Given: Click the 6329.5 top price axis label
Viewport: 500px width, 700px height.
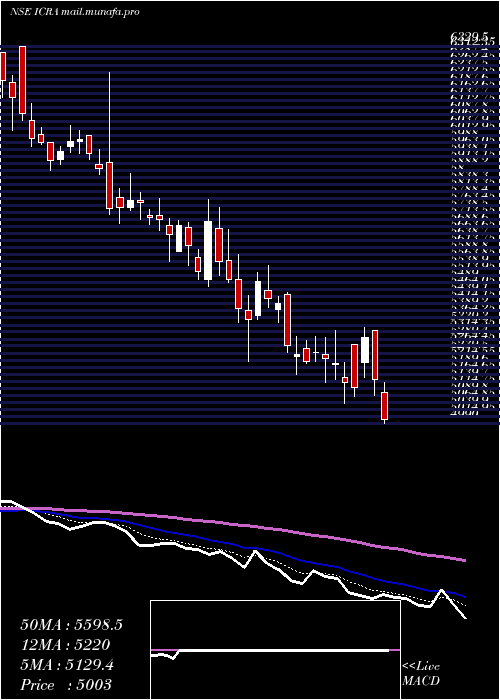Looking at the screenshot, I should pyautogui.click(x=471, y=35).
